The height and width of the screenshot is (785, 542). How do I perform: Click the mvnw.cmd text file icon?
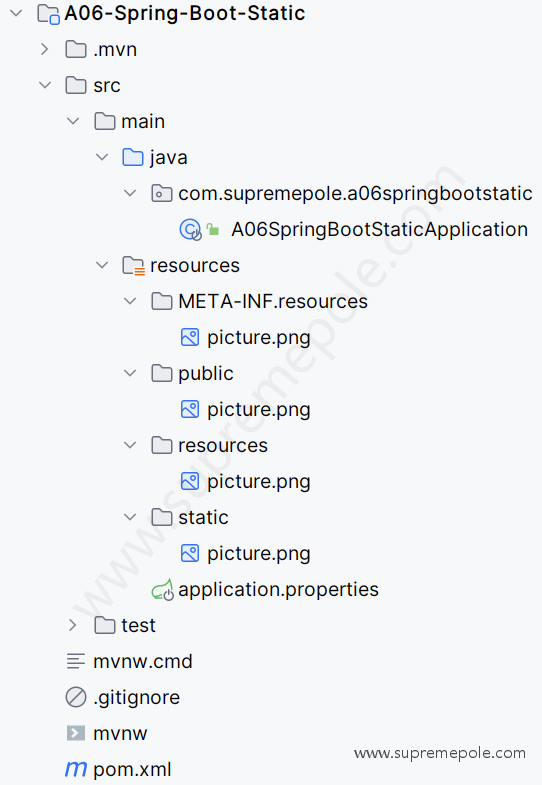click(x=76, y=661)
